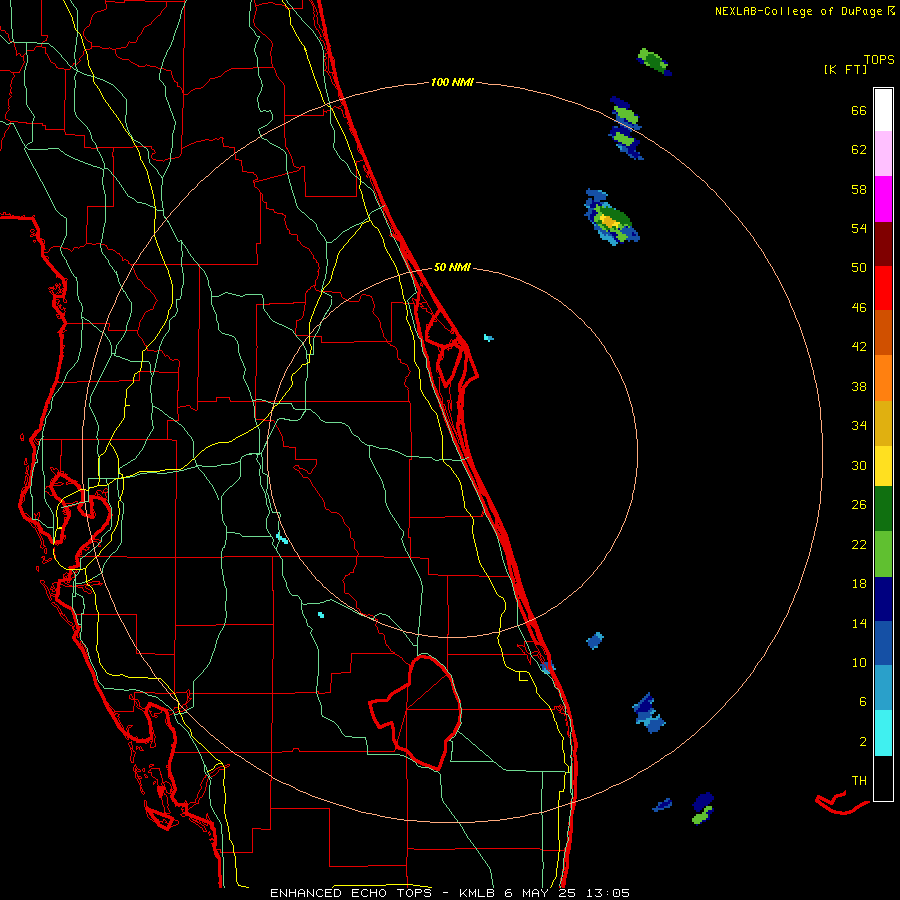Select the 22 scale label
This screenshot has width=900, height=900.
(859, 544)
